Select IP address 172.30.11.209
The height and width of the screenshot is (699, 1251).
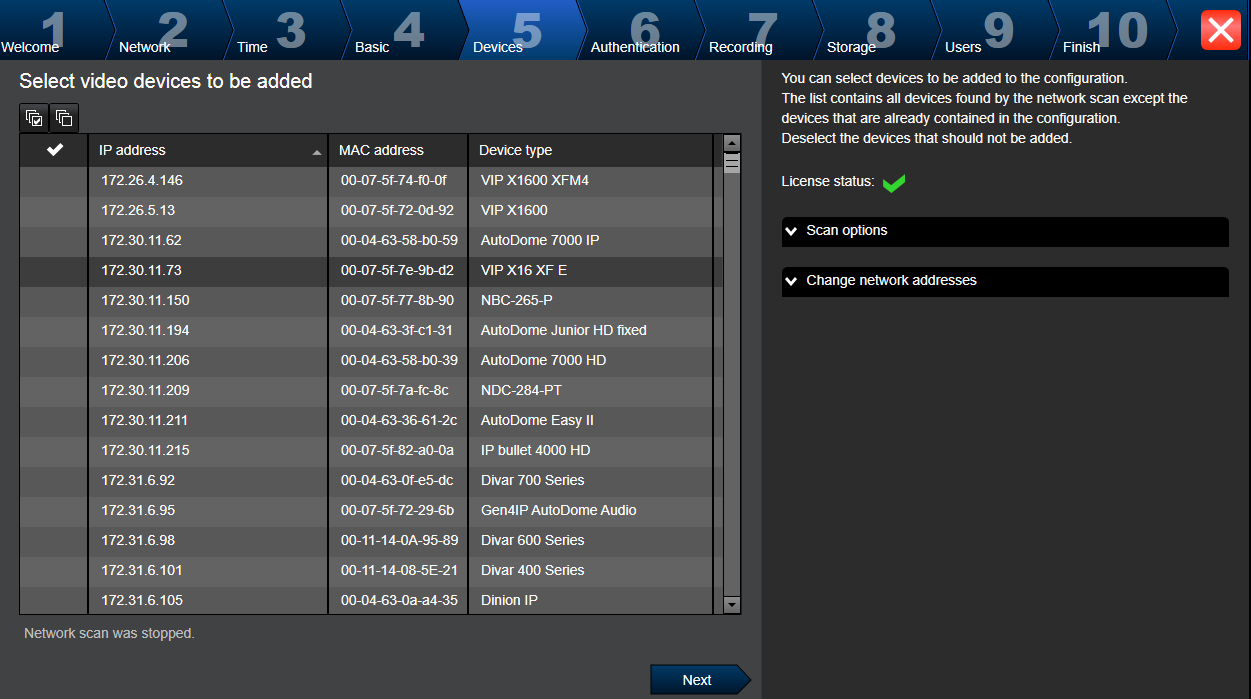(x=145, y=391)
